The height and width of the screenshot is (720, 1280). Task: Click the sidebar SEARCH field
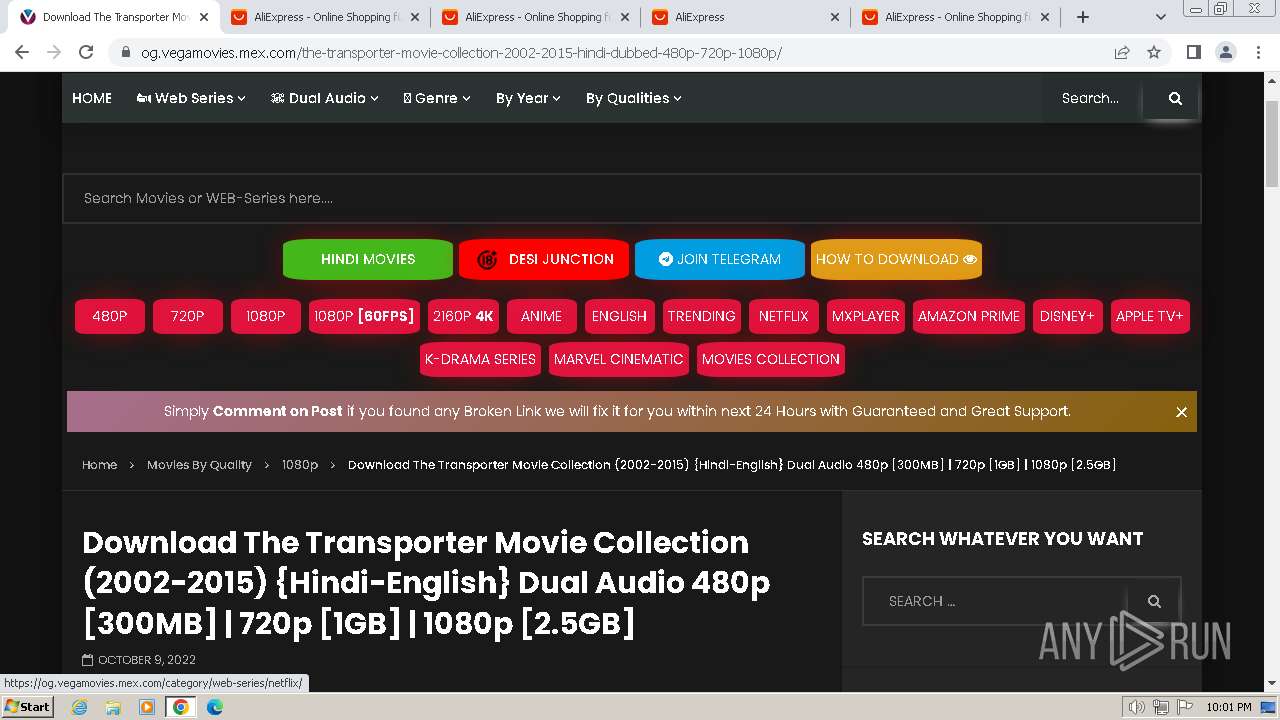(995, 601)
